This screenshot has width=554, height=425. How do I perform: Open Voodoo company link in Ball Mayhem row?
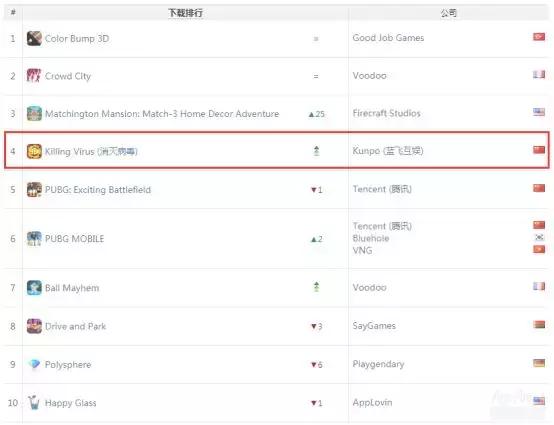(x=370, y=288)
